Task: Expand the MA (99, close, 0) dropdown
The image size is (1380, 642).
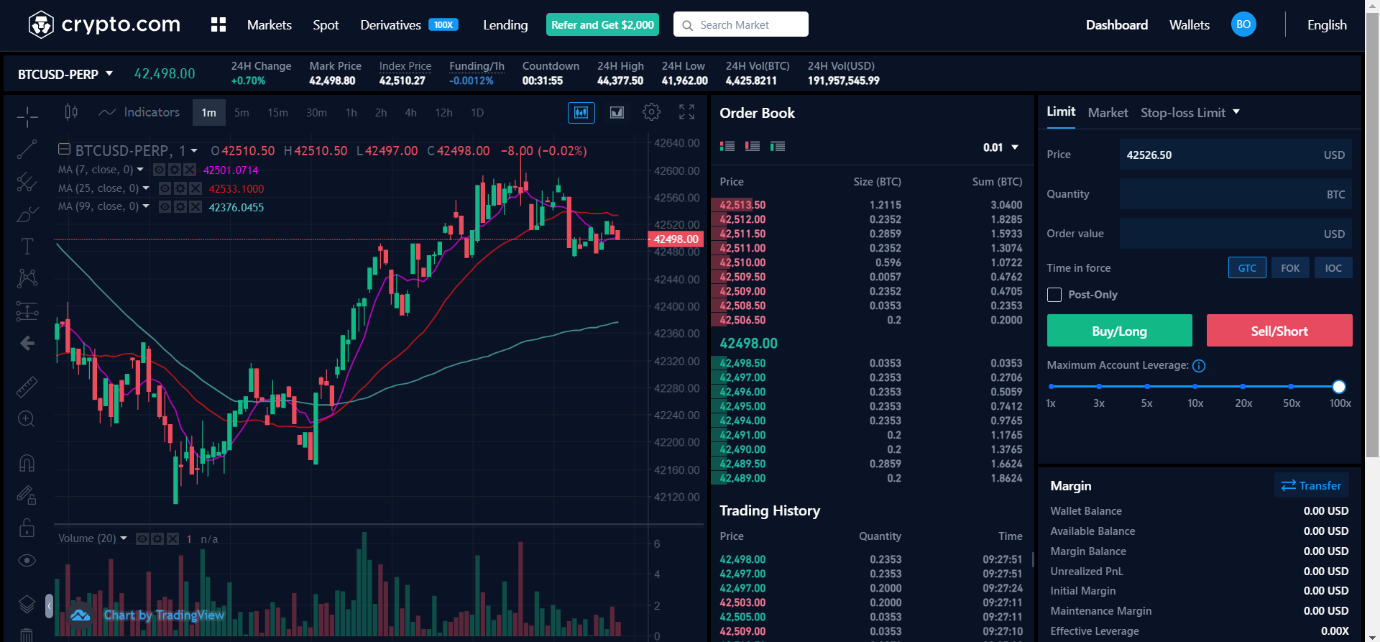Action: pyautogui.click(x=146, y=207)
